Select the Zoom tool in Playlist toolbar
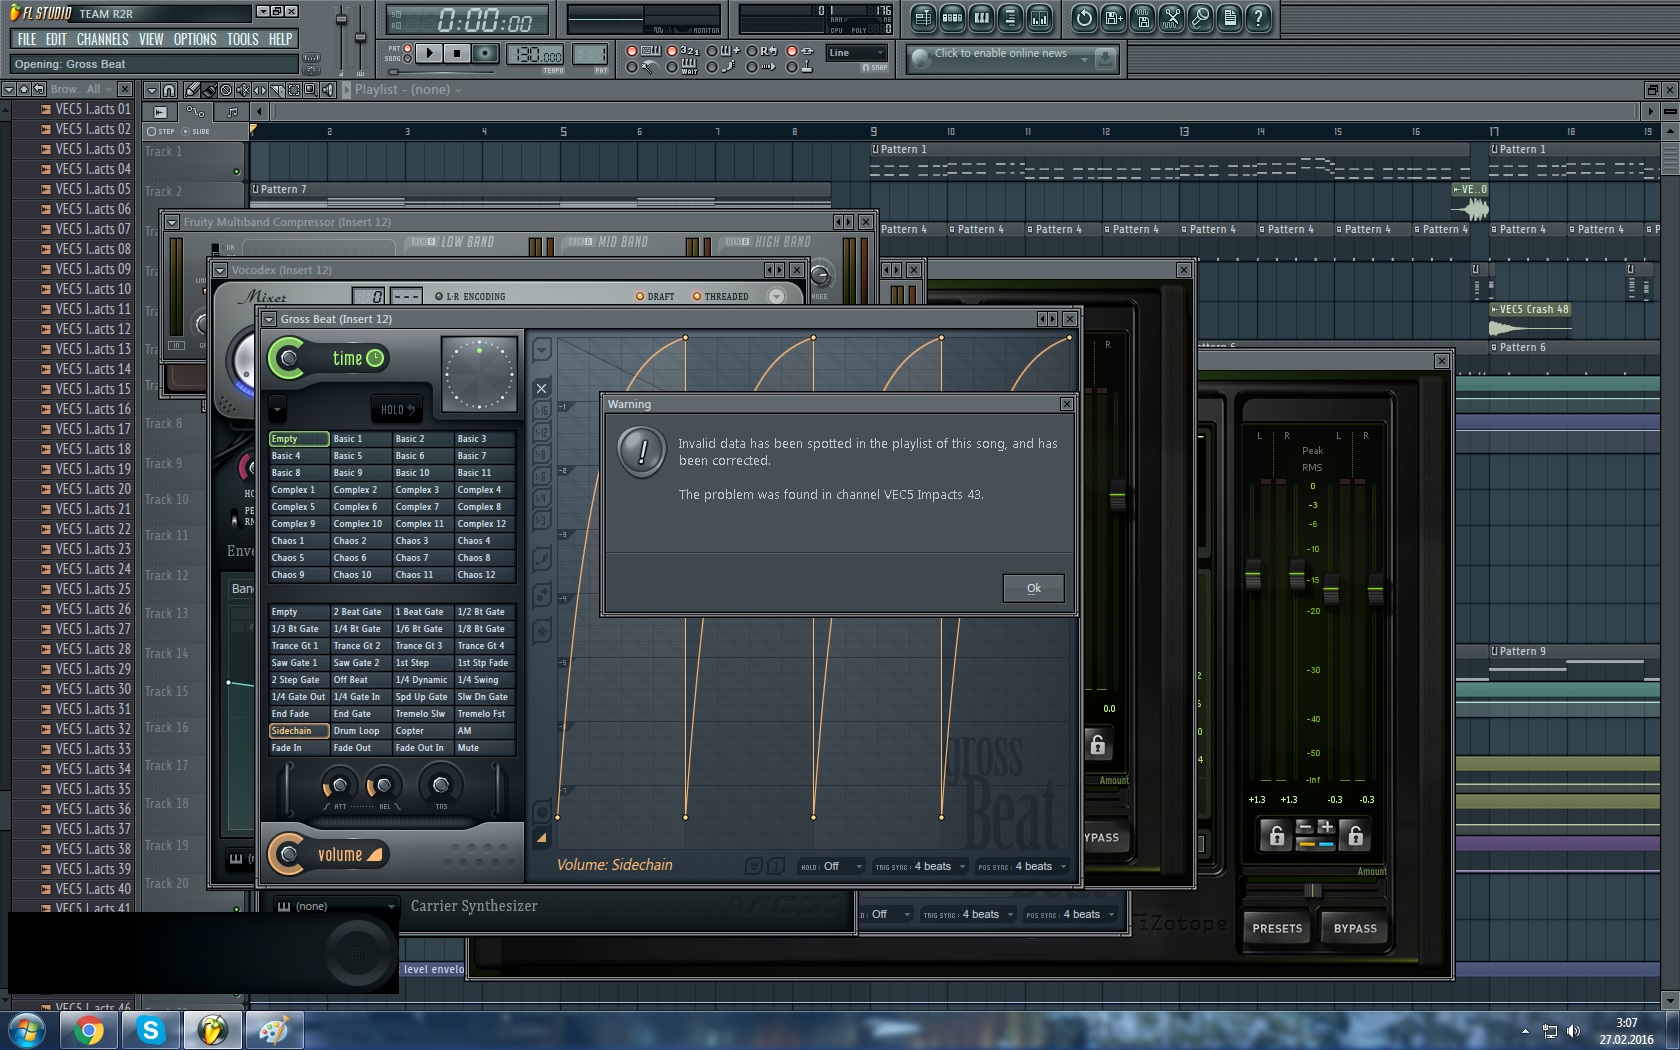Image resolution: width=1680 pixels, height=1050 pixels. point(311,90)
